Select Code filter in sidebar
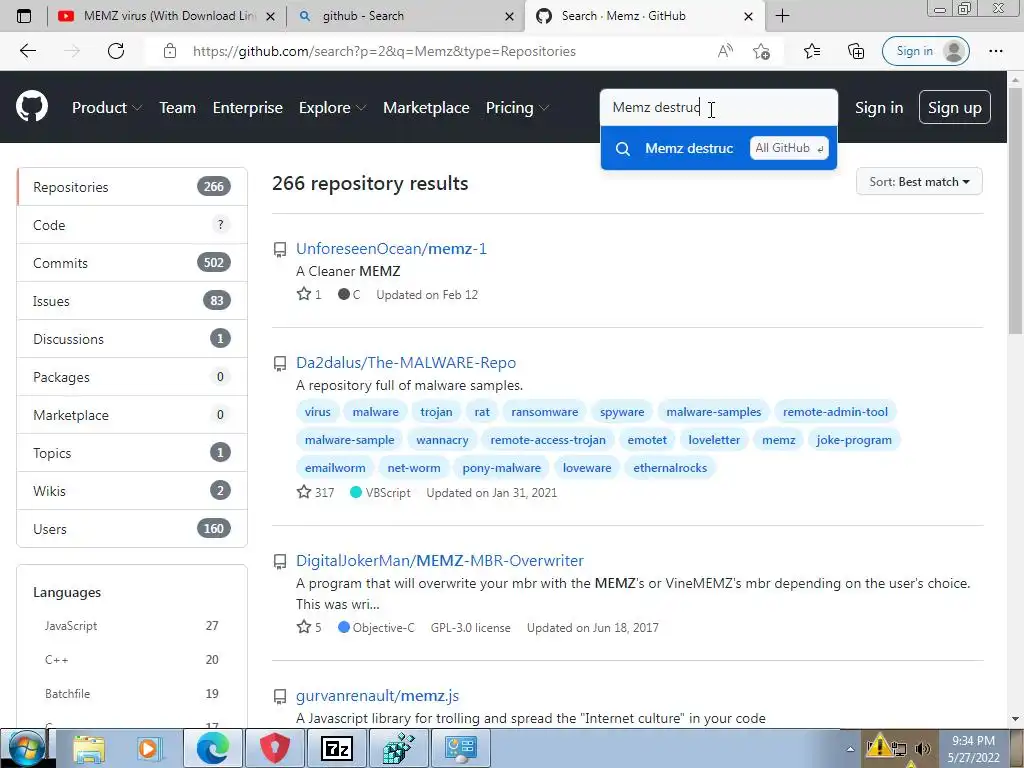Image resolution: width=1024 pixels, height=768 pixels. click(x=132, y=225)
